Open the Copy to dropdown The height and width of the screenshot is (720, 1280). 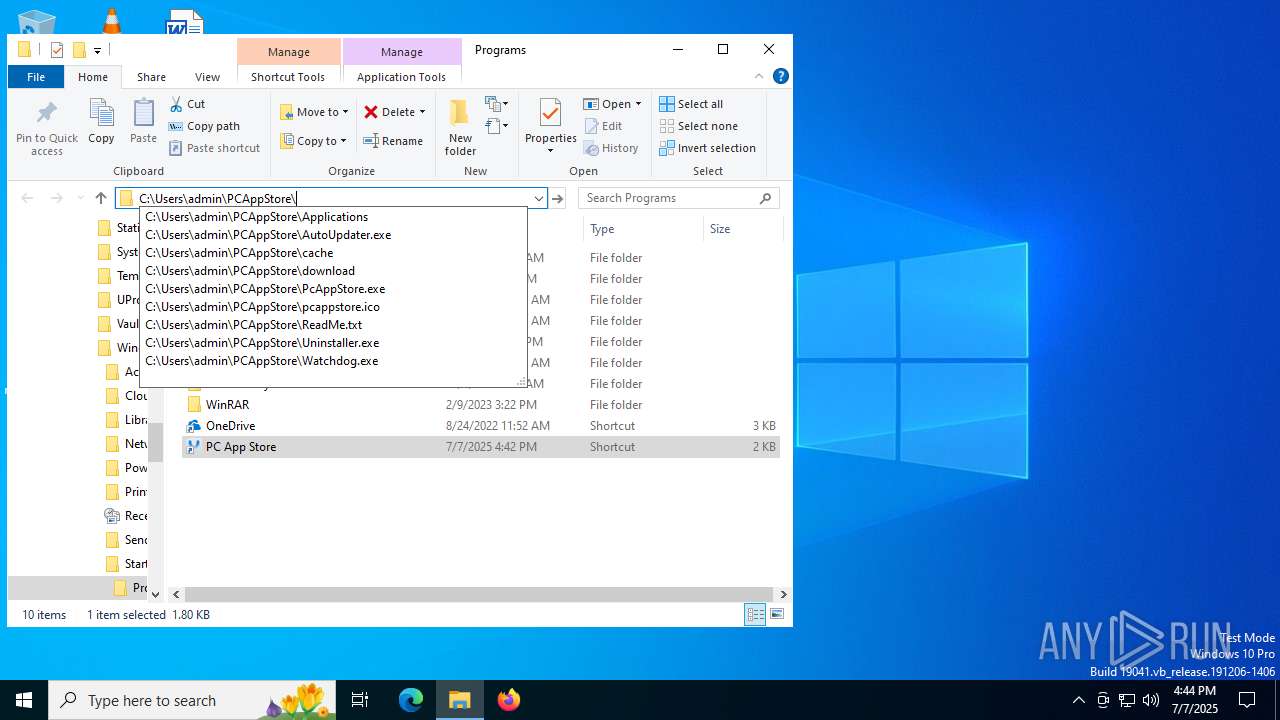[x=314, y=141]
